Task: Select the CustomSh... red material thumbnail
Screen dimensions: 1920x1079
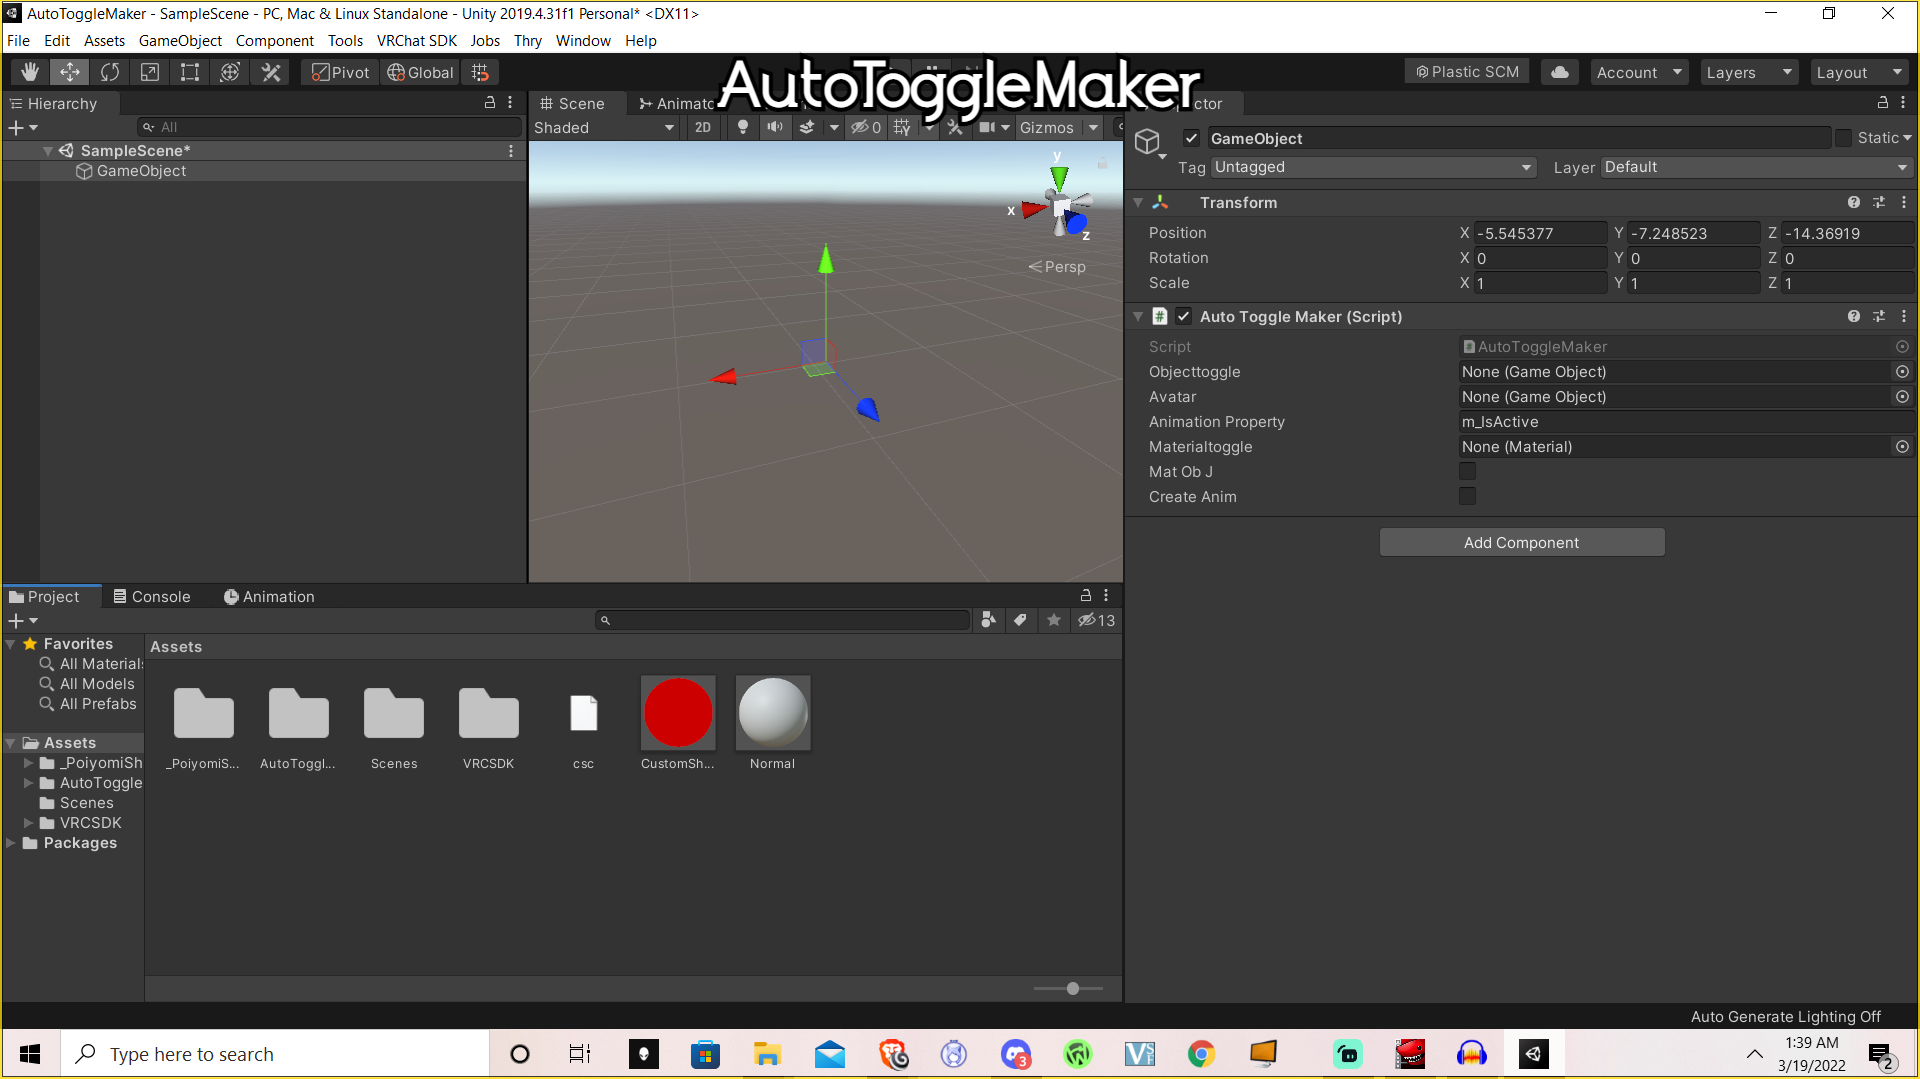Action: [678, 713]
